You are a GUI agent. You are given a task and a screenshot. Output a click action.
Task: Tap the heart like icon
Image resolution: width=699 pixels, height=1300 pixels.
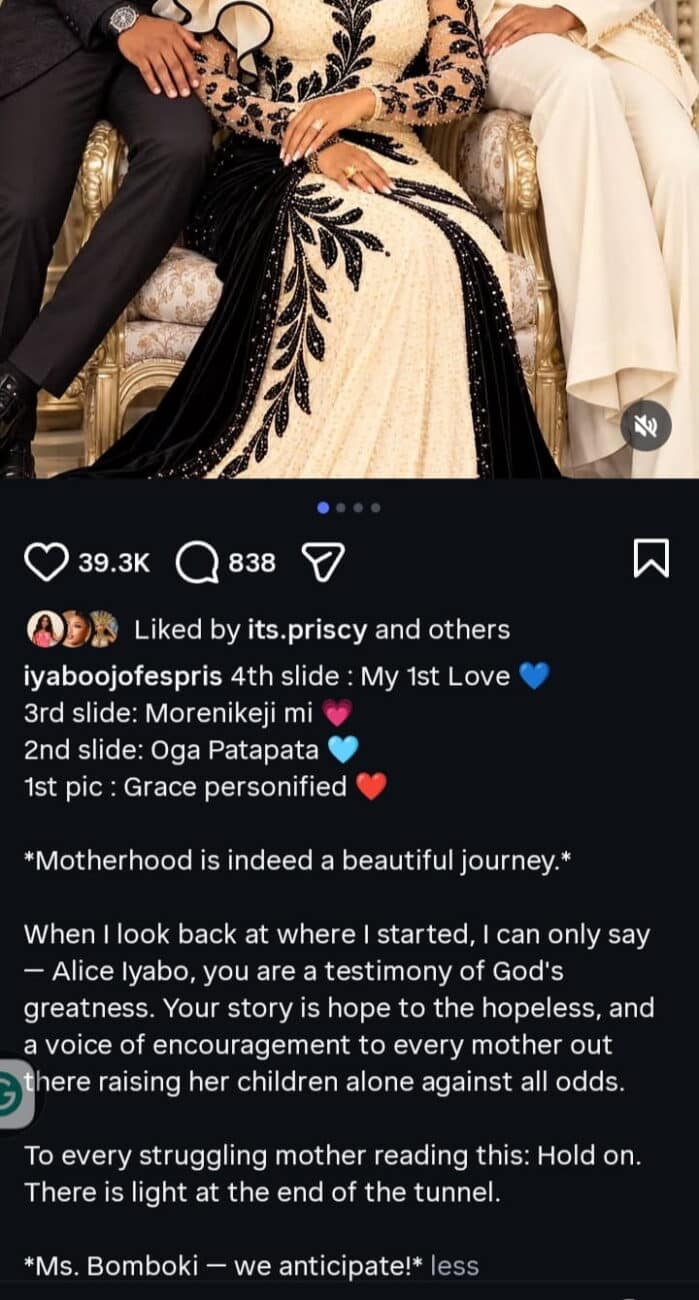coord(45,563)
